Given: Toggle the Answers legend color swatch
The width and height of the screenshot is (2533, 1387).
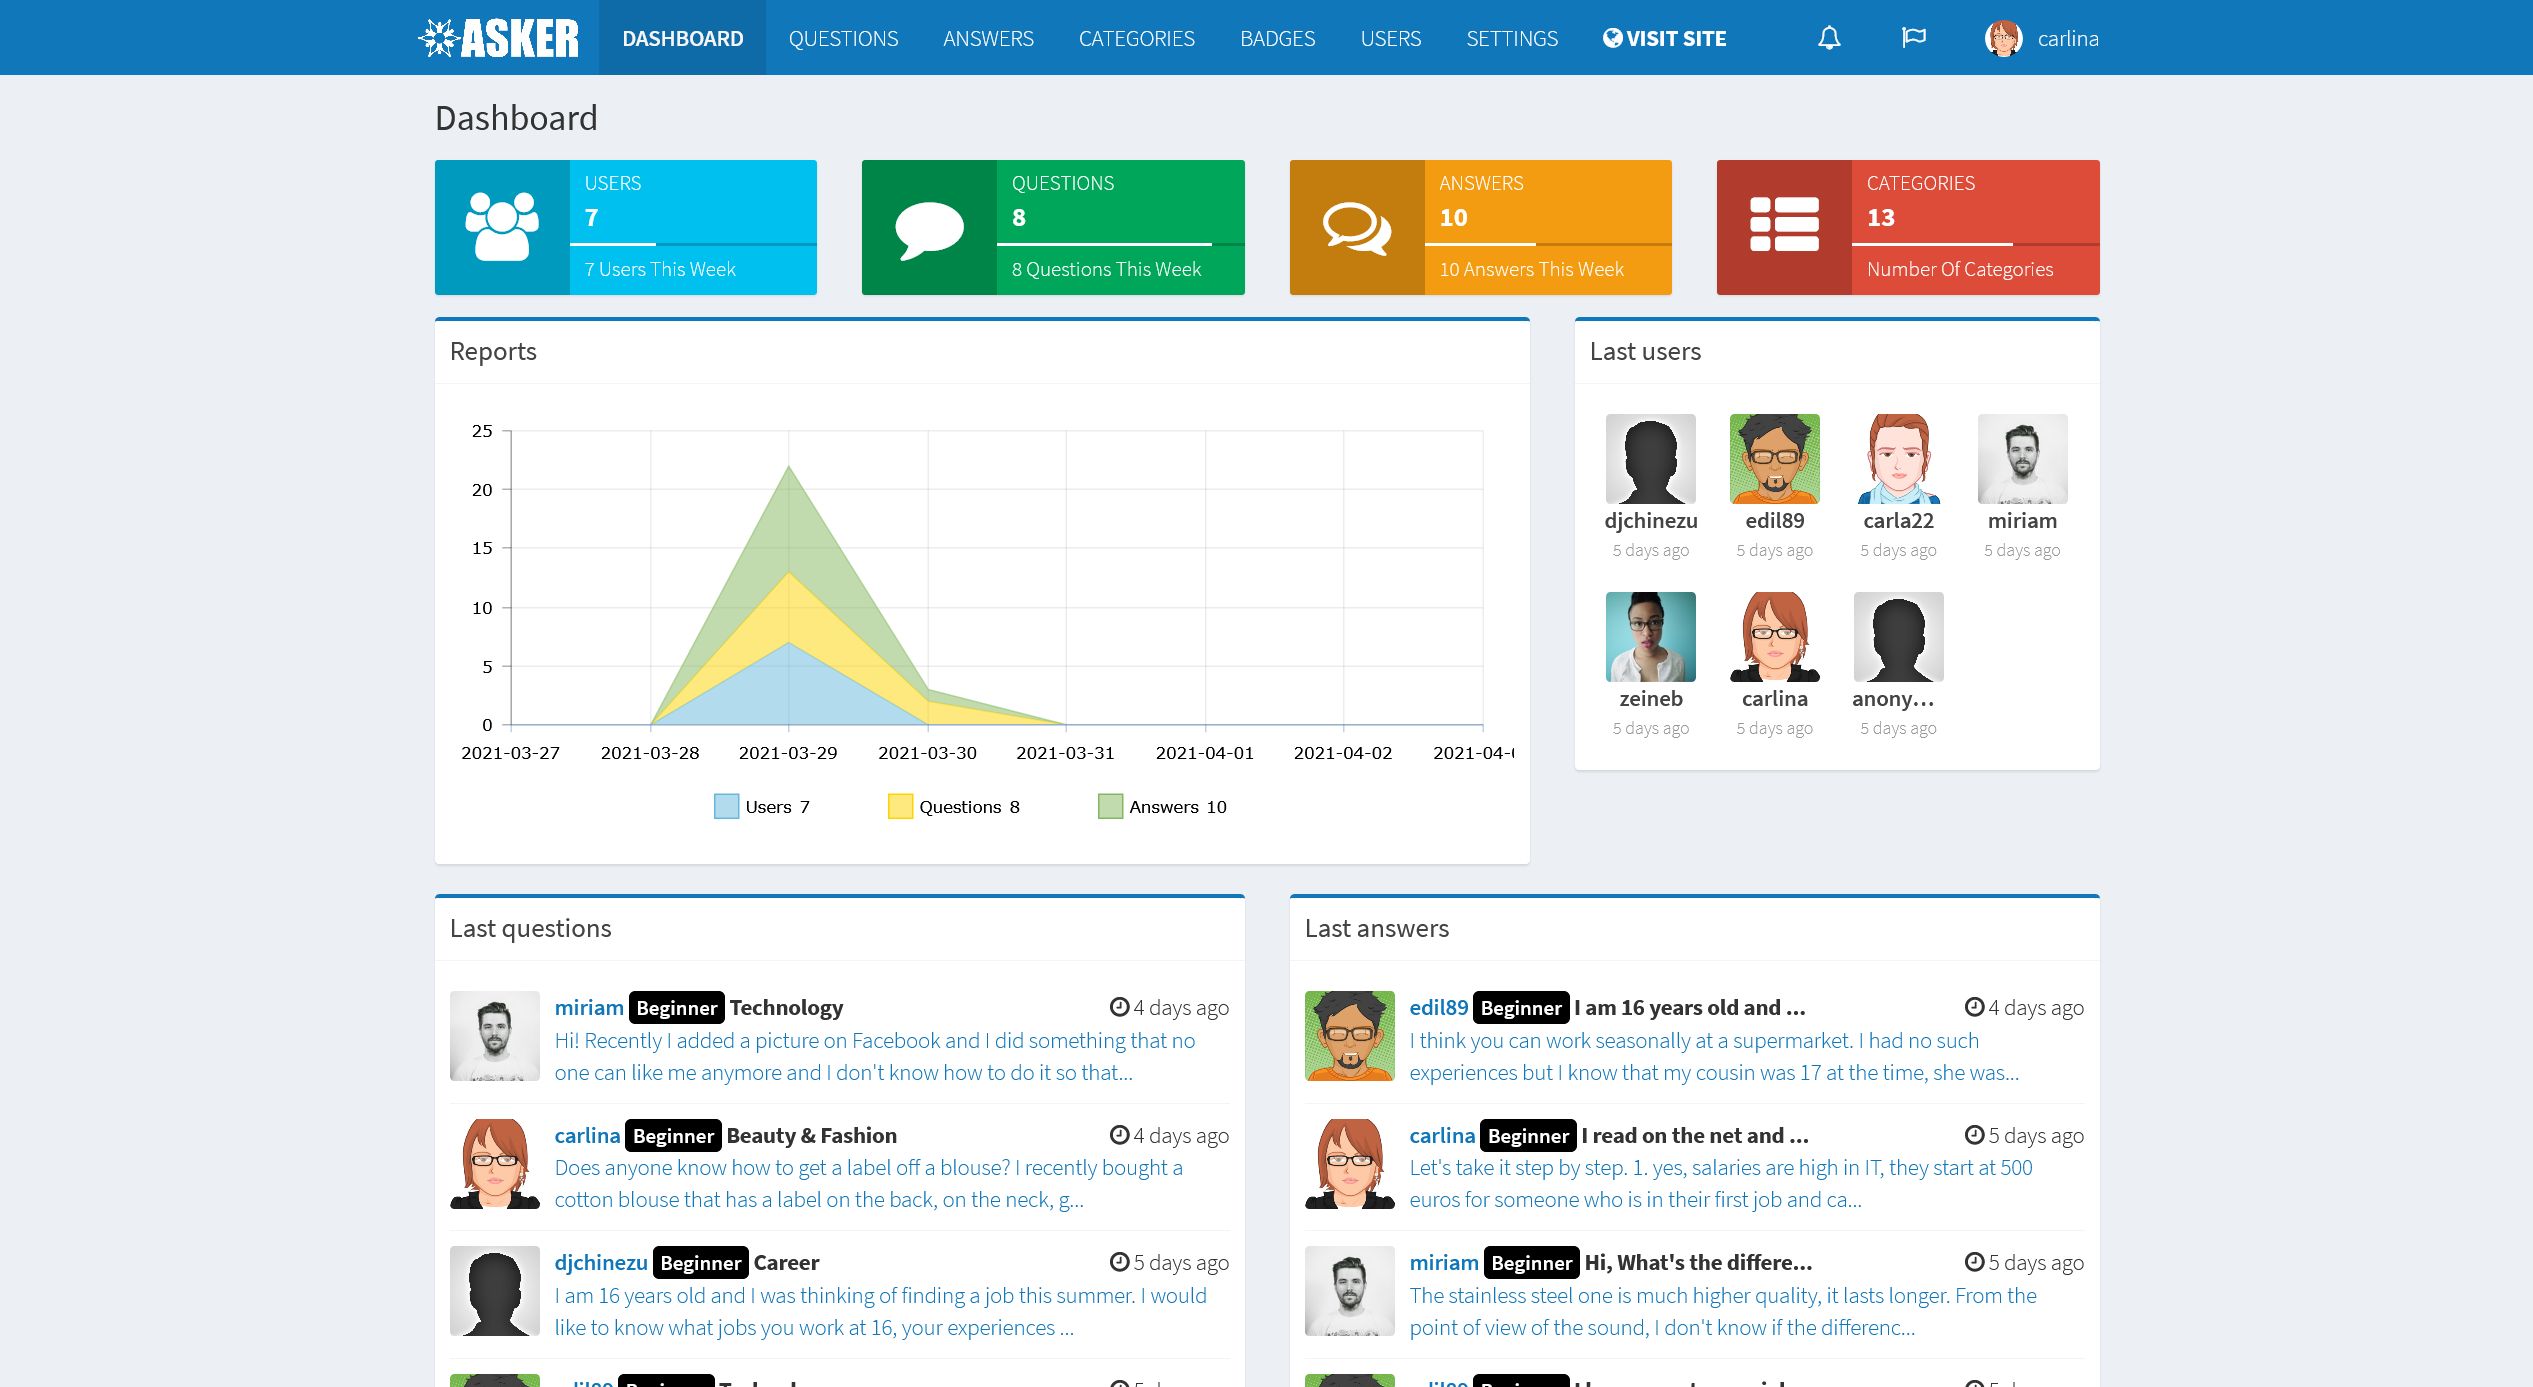Looking at the screenshot, I should point(1109,806).
